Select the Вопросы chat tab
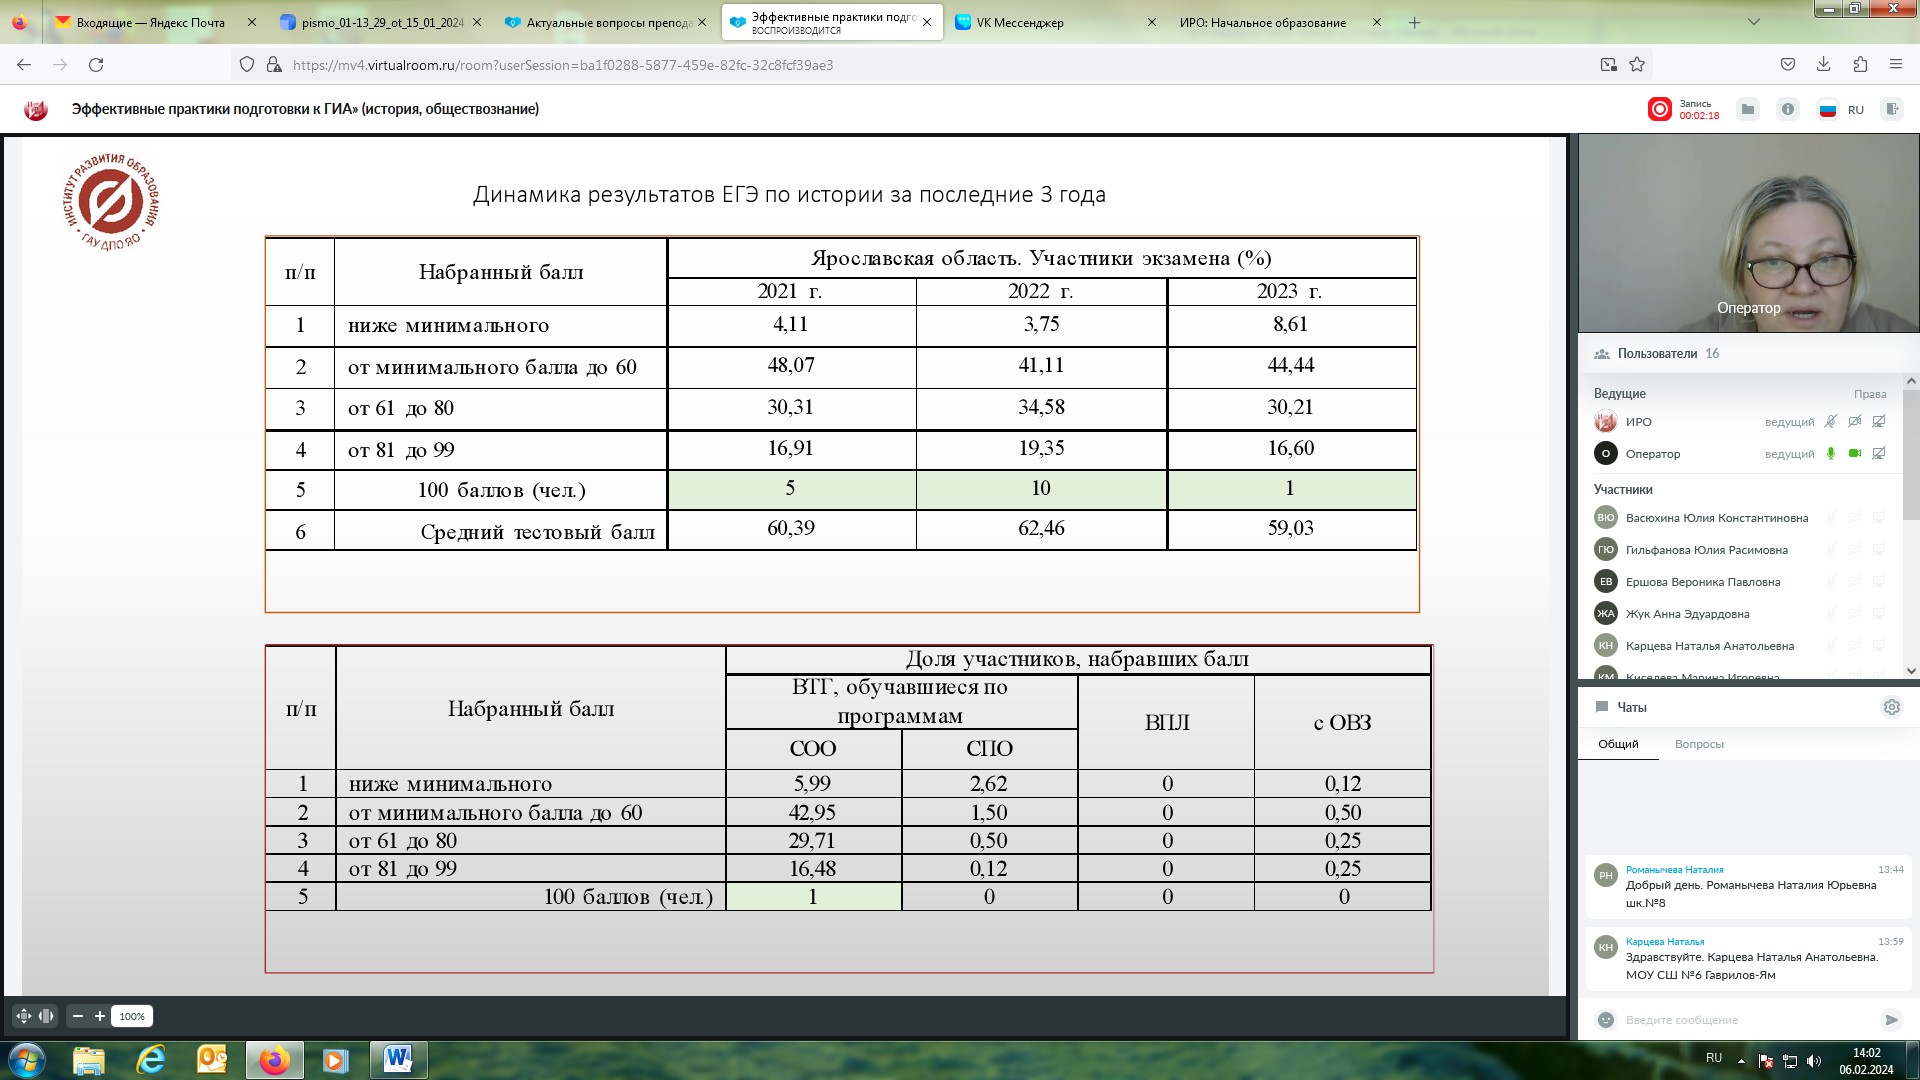 click(x=1699, y=744)
